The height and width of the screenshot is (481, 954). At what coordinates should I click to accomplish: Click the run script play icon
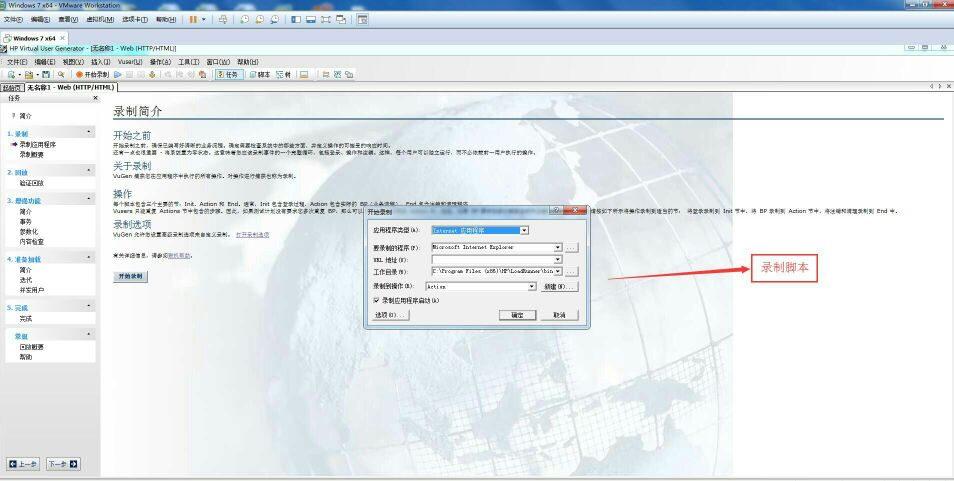point(119,74)
